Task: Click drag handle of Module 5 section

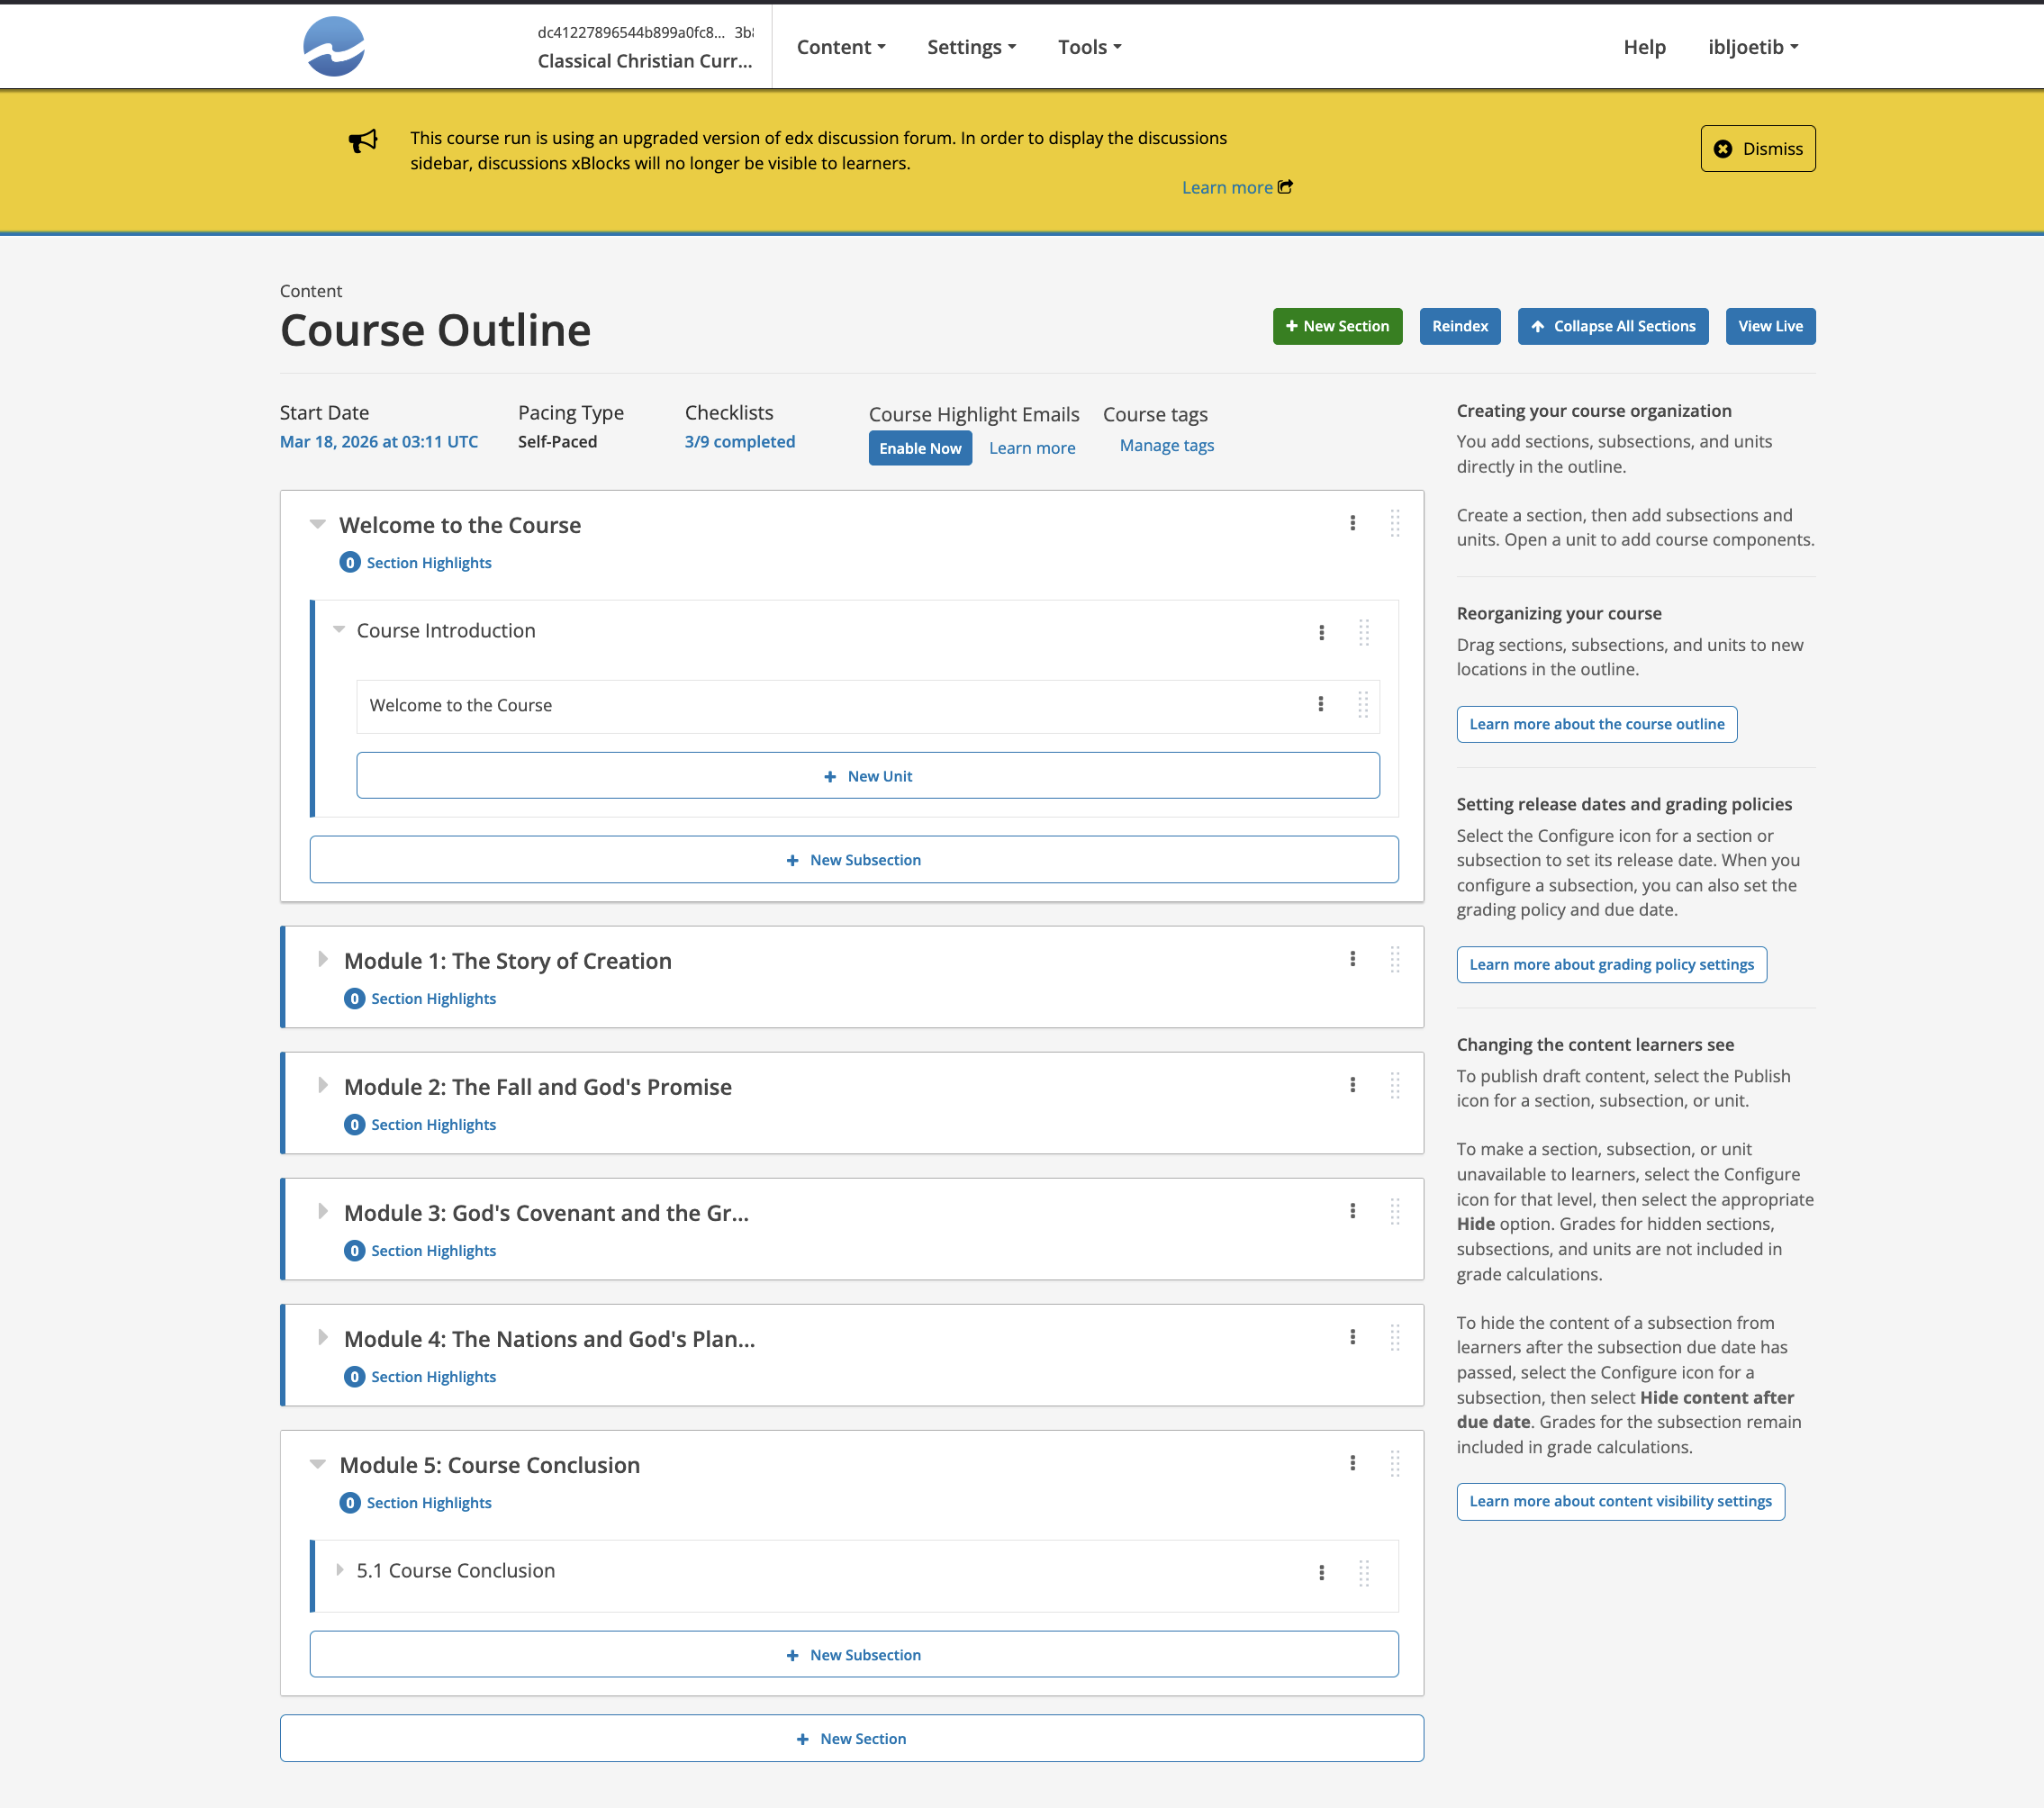Action: (x=1395, y=1463)
